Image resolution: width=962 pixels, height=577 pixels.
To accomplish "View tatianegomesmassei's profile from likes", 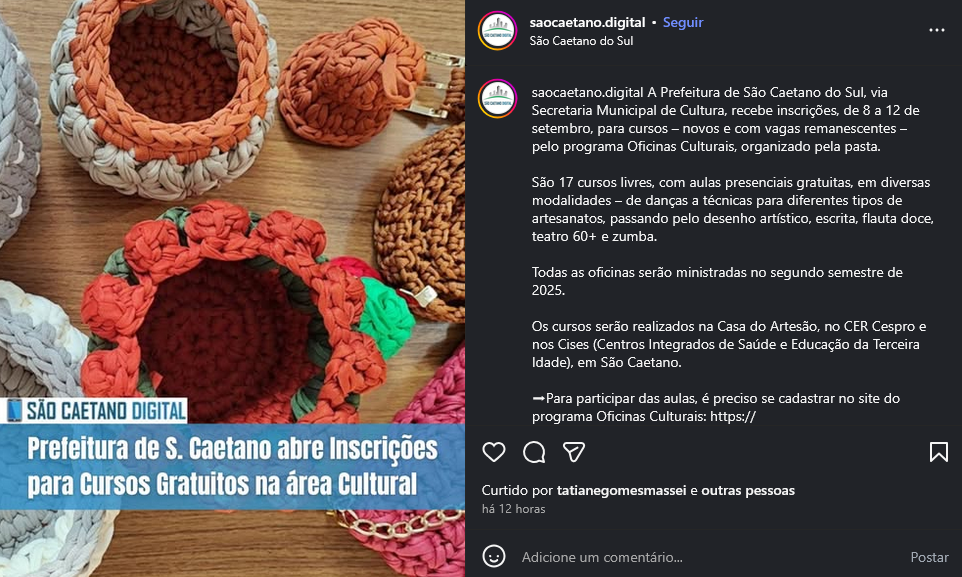I will click(x=621, y=490).
